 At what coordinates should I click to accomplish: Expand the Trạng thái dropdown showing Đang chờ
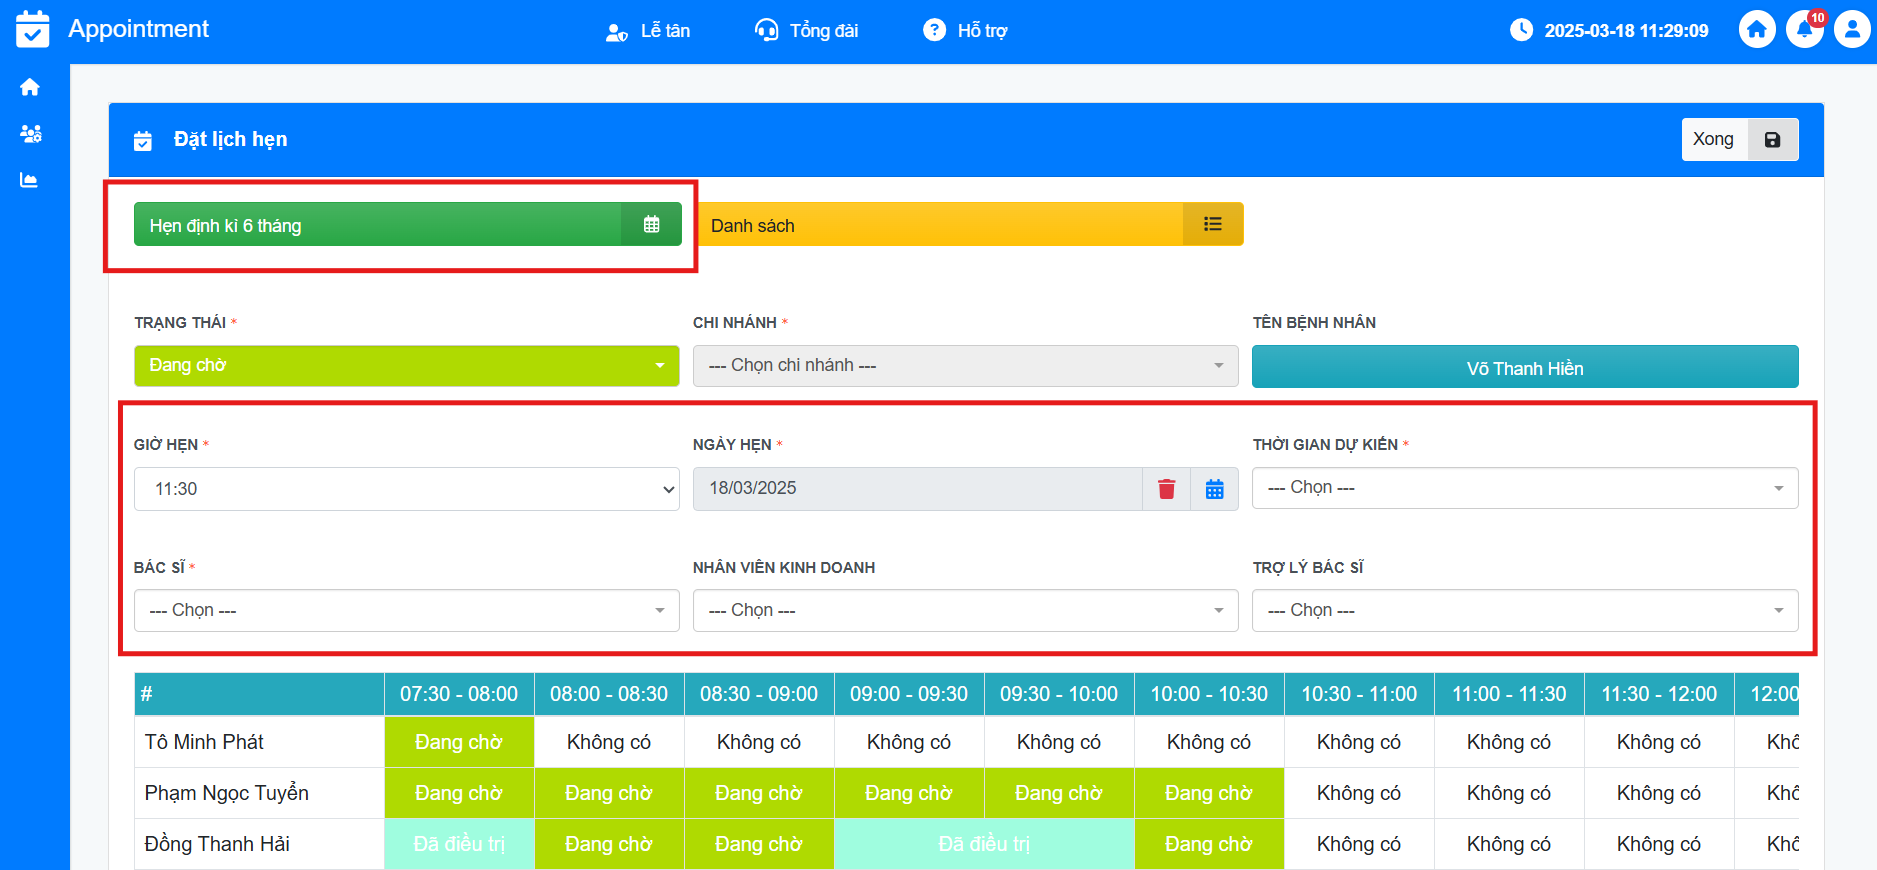[406, 366]
